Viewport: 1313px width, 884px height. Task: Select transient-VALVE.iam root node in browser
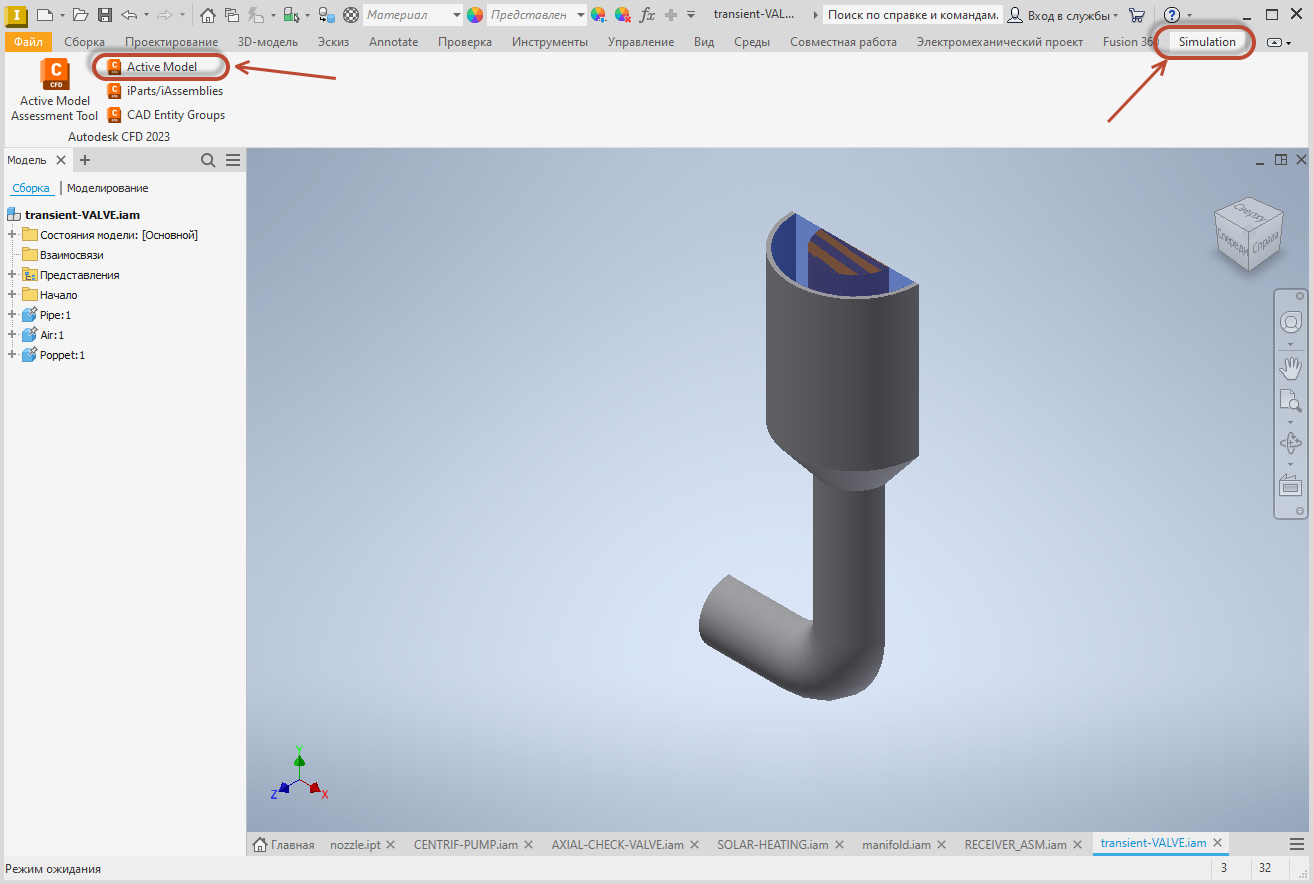point(82,215)
